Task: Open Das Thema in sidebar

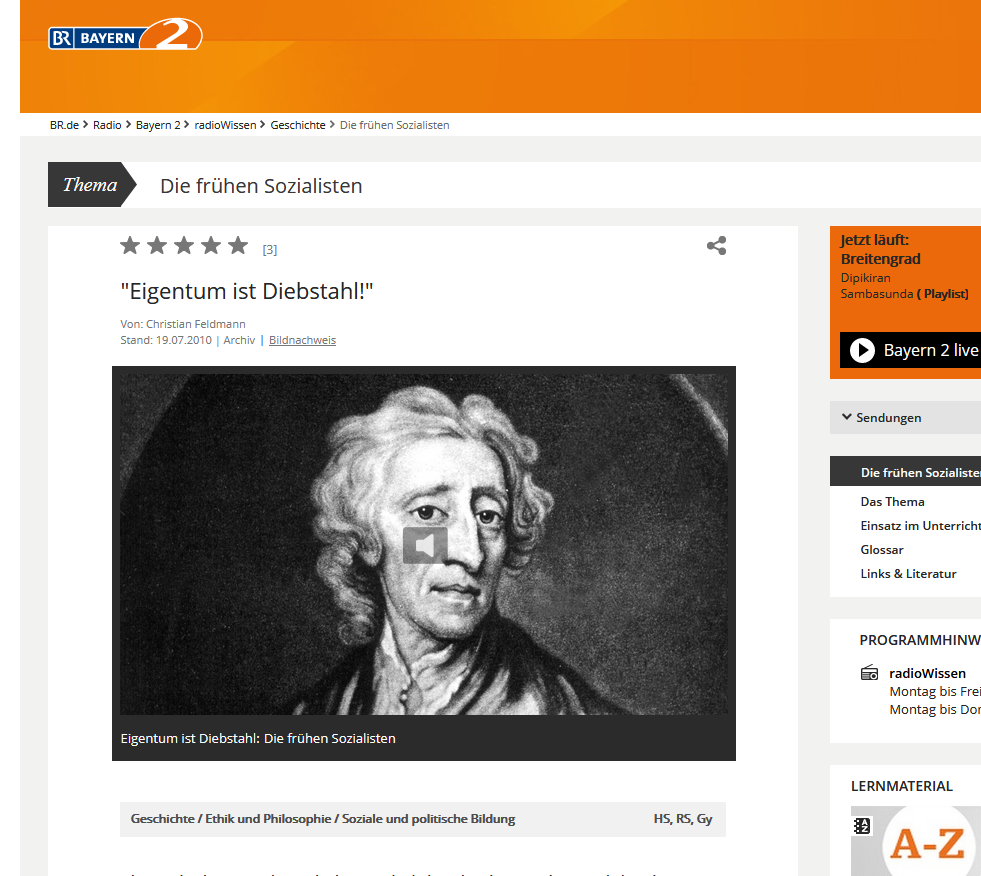Action: (x=892, y=502)
